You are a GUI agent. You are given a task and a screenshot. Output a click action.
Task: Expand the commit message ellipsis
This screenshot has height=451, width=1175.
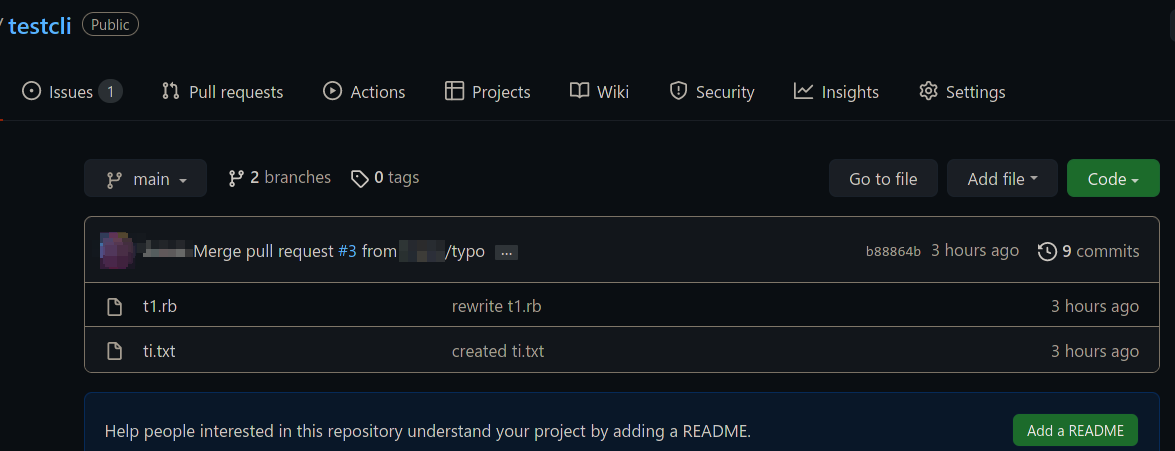pos(506,252)
